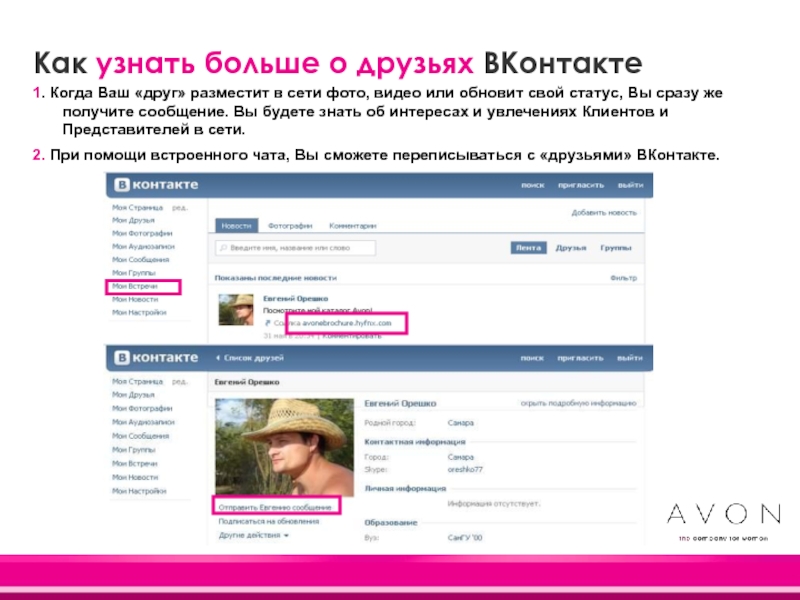Screen dimensions: 800x600
Task: Click the 'Самара' value next to 'Город'
Action: tap(461, 457)
